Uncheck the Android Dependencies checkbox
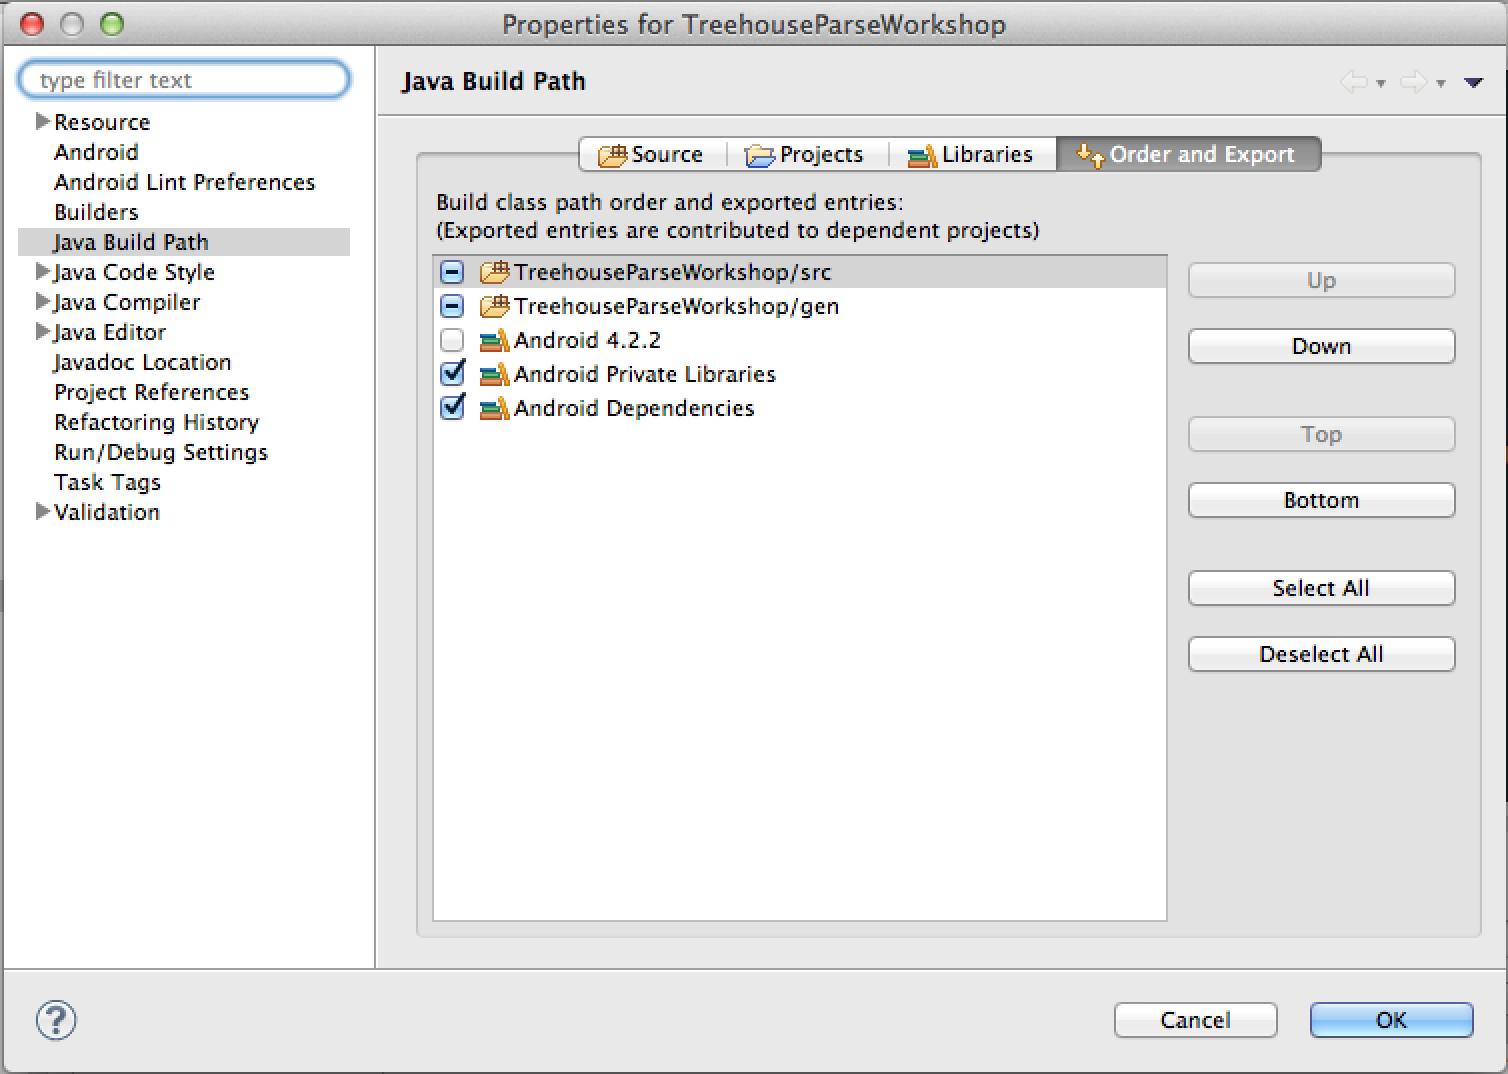Screen dimensions: 1508x1074 (x=452, y=408)
